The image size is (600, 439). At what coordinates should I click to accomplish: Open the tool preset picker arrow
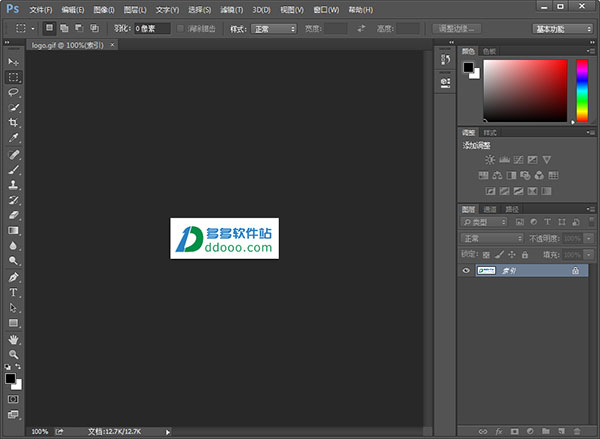pos(33,29)
